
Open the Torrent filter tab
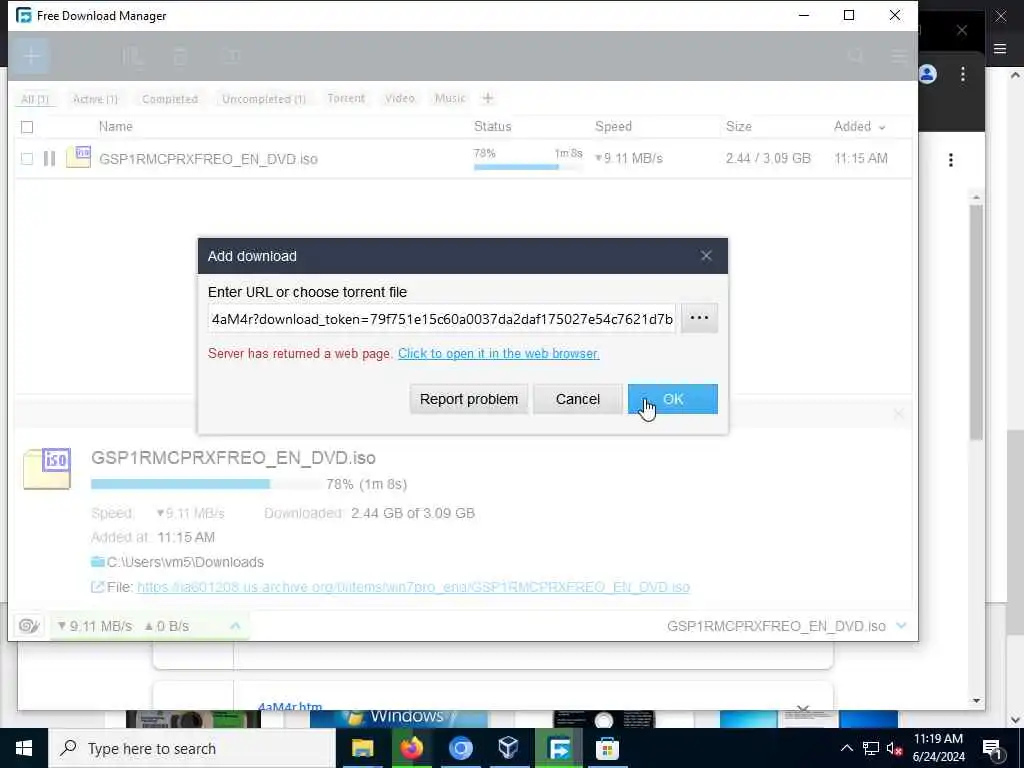346,99
